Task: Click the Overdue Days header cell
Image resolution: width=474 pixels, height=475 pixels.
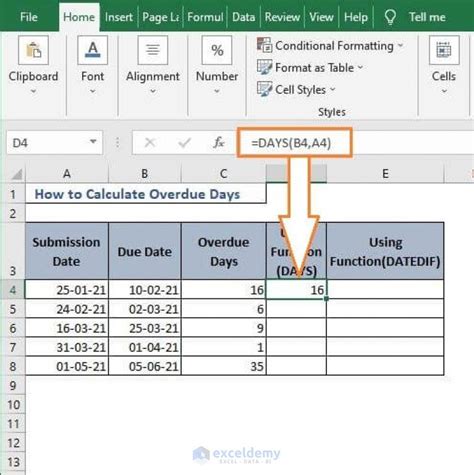Action: 224,251
